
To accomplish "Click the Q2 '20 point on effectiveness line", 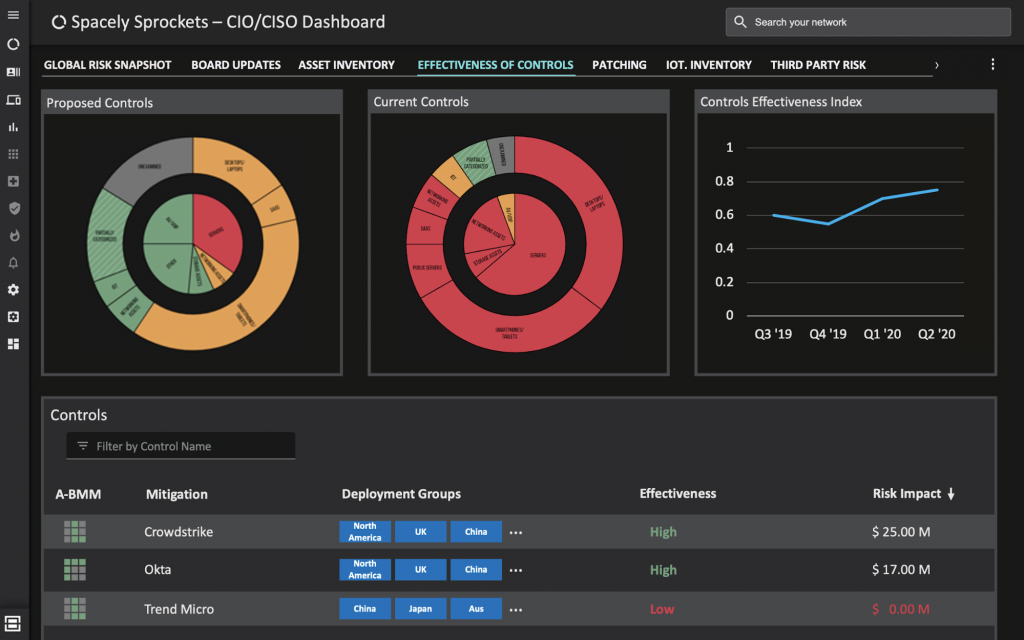I will tap(937, 190).
